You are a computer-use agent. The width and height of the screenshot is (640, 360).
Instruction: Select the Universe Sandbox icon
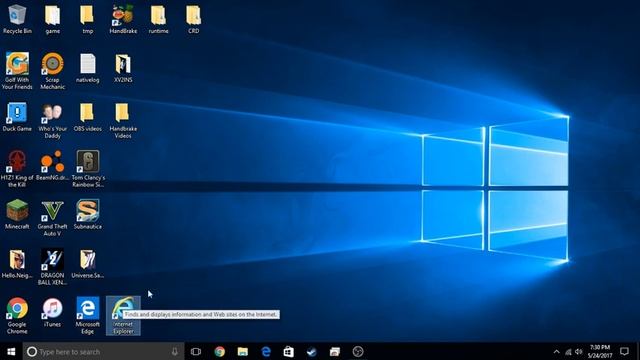87,264
